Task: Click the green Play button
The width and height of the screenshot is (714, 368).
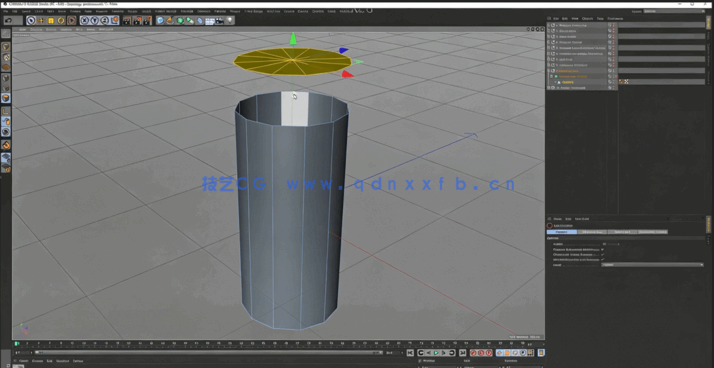Action: [x=436, y=353]
